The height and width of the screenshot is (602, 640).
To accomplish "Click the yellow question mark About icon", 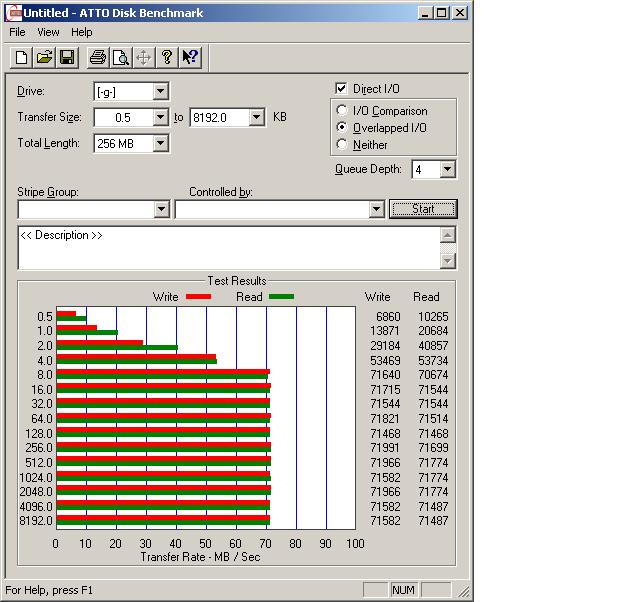I will 167,57.
